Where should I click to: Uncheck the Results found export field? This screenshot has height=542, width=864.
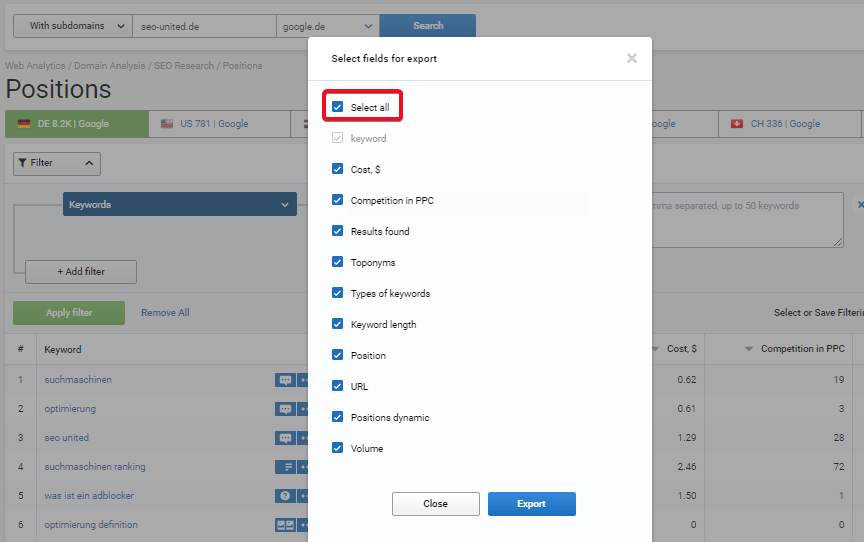[x=337, y=231]
